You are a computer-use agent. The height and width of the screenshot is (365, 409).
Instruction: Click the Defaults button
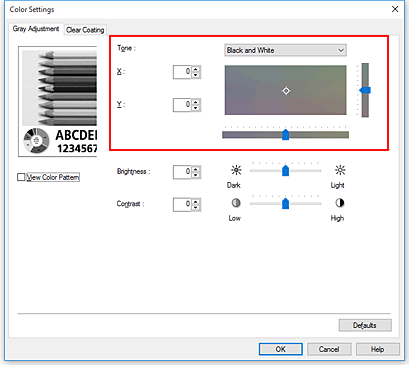click(x=365, y=325)
